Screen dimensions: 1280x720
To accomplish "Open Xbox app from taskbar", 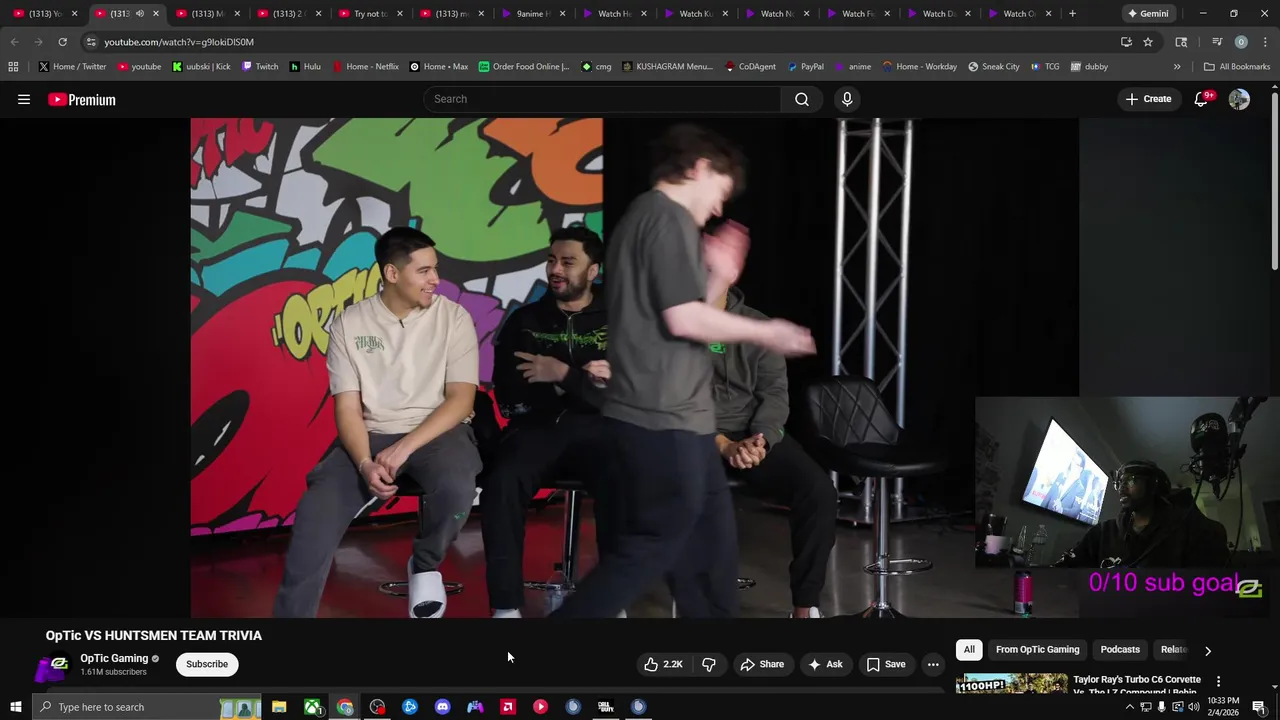I will pyautogui.click(x=312, y=707).
